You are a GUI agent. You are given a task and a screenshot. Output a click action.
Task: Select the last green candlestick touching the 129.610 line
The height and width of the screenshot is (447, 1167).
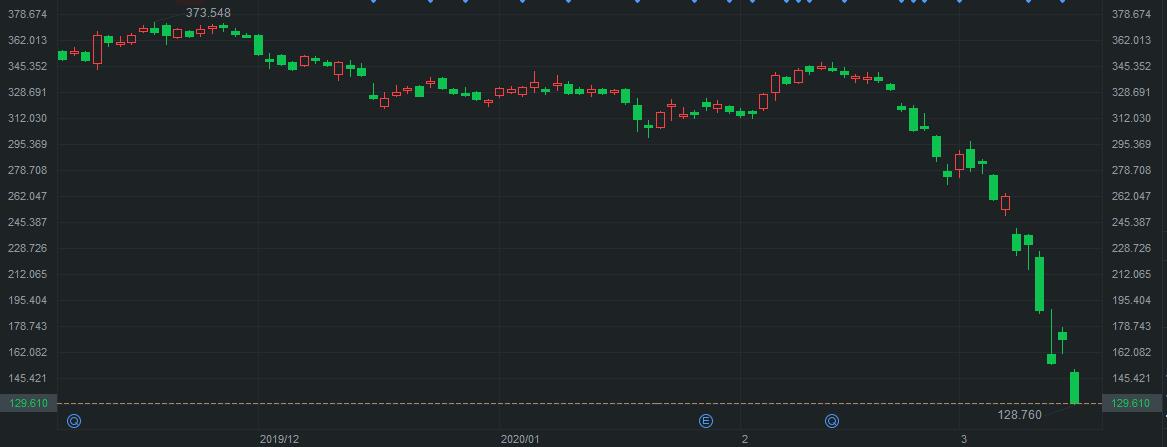click(1075, 387)
